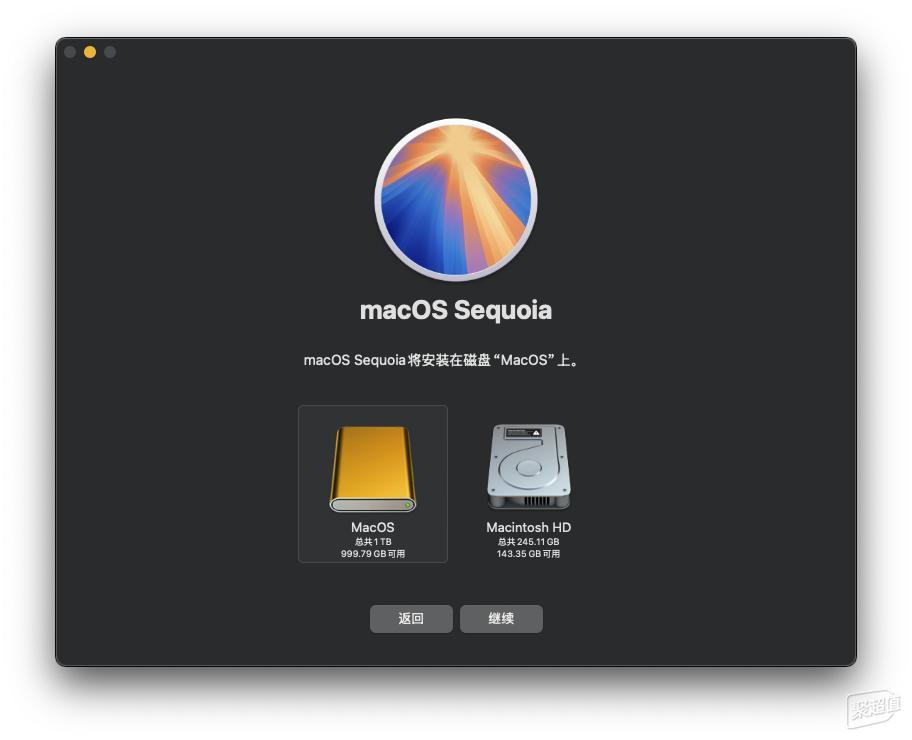Click the "Macintosh HD" disk name label

[x=529, y=528]
